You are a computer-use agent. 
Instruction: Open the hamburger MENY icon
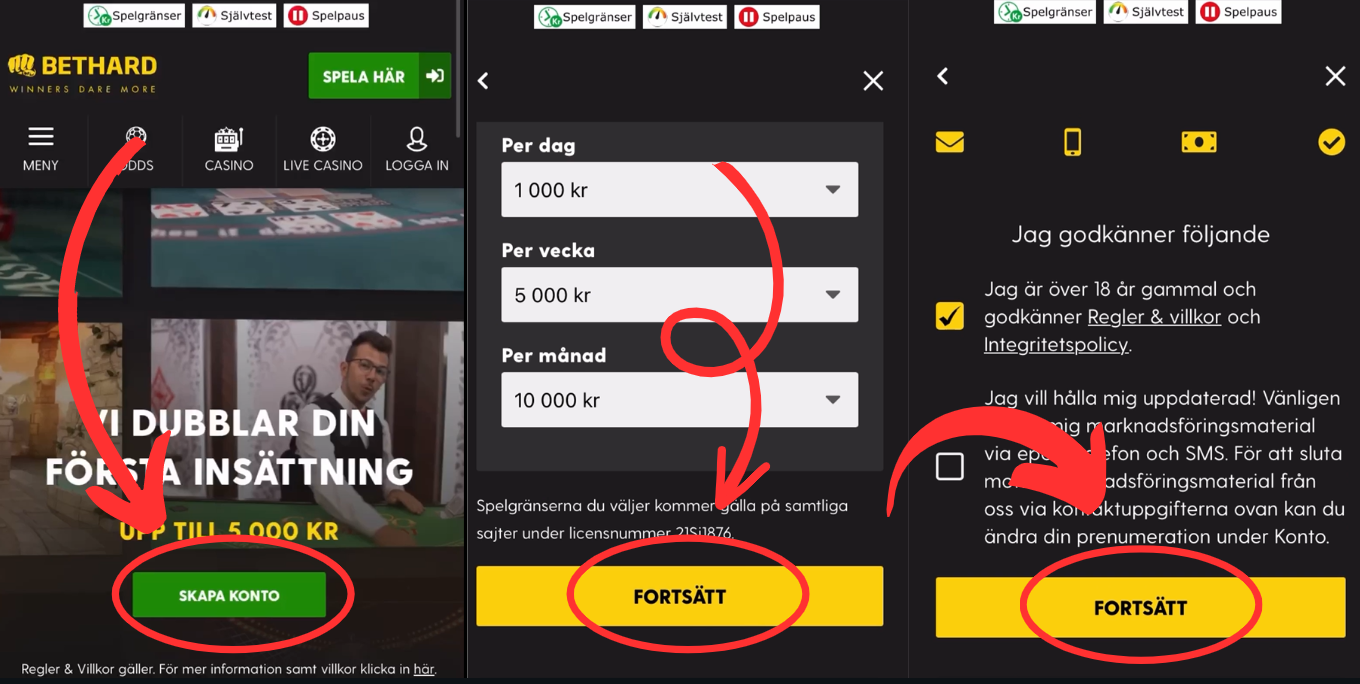tap(40, 137)
